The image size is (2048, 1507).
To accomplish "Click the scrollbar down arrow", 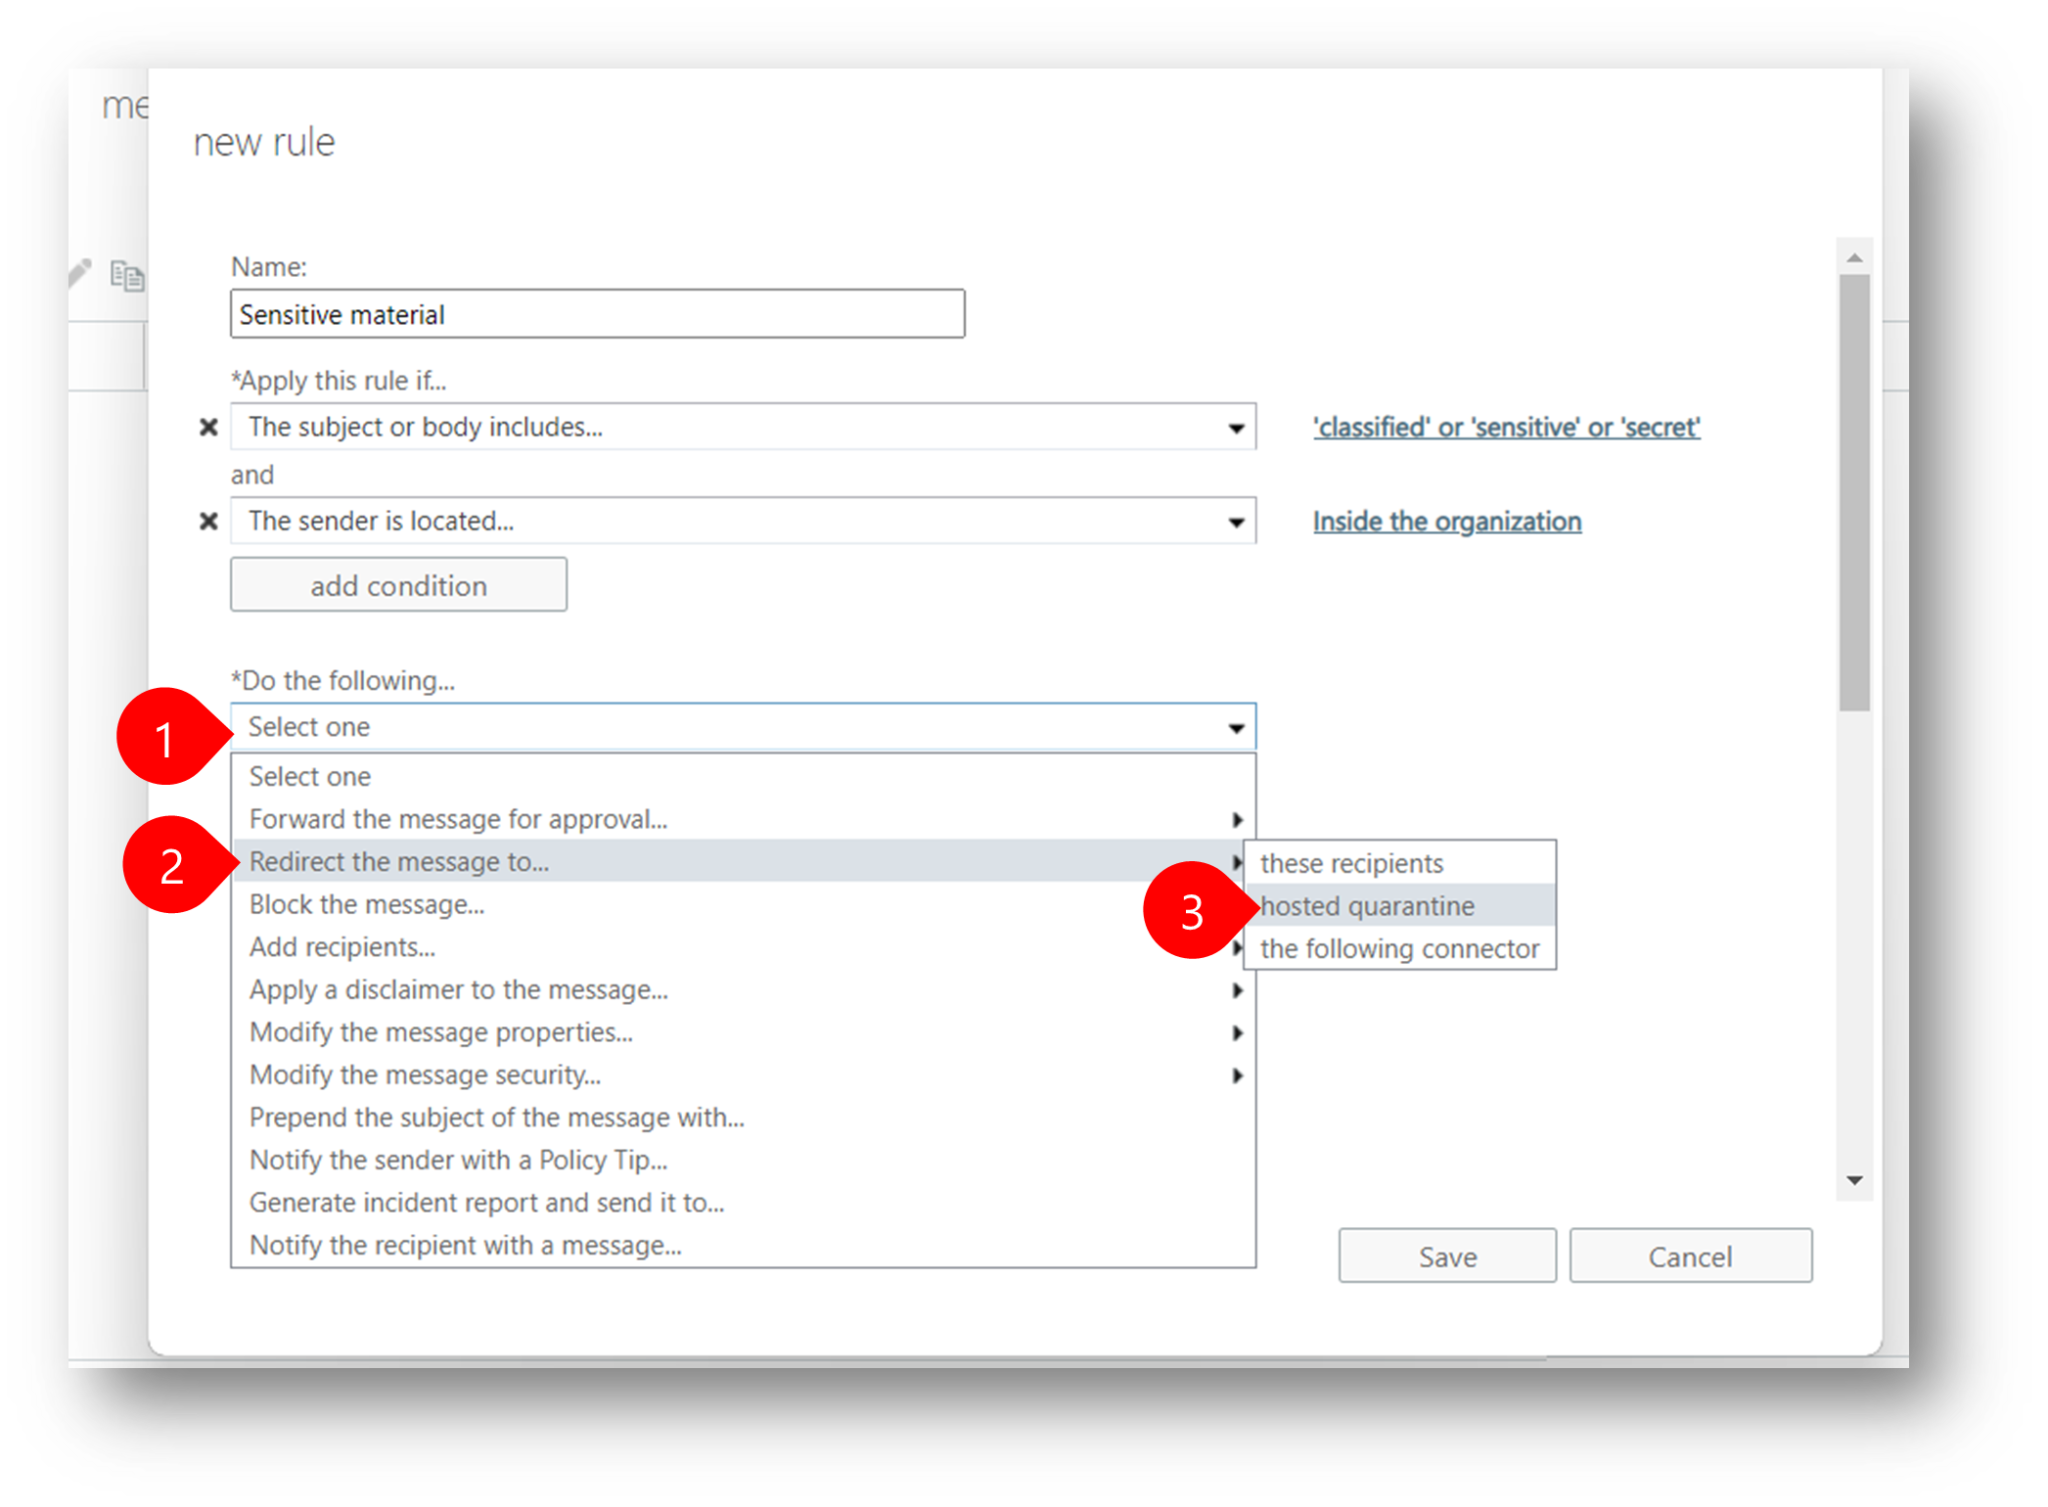I will click(x=1855, y=1178).
